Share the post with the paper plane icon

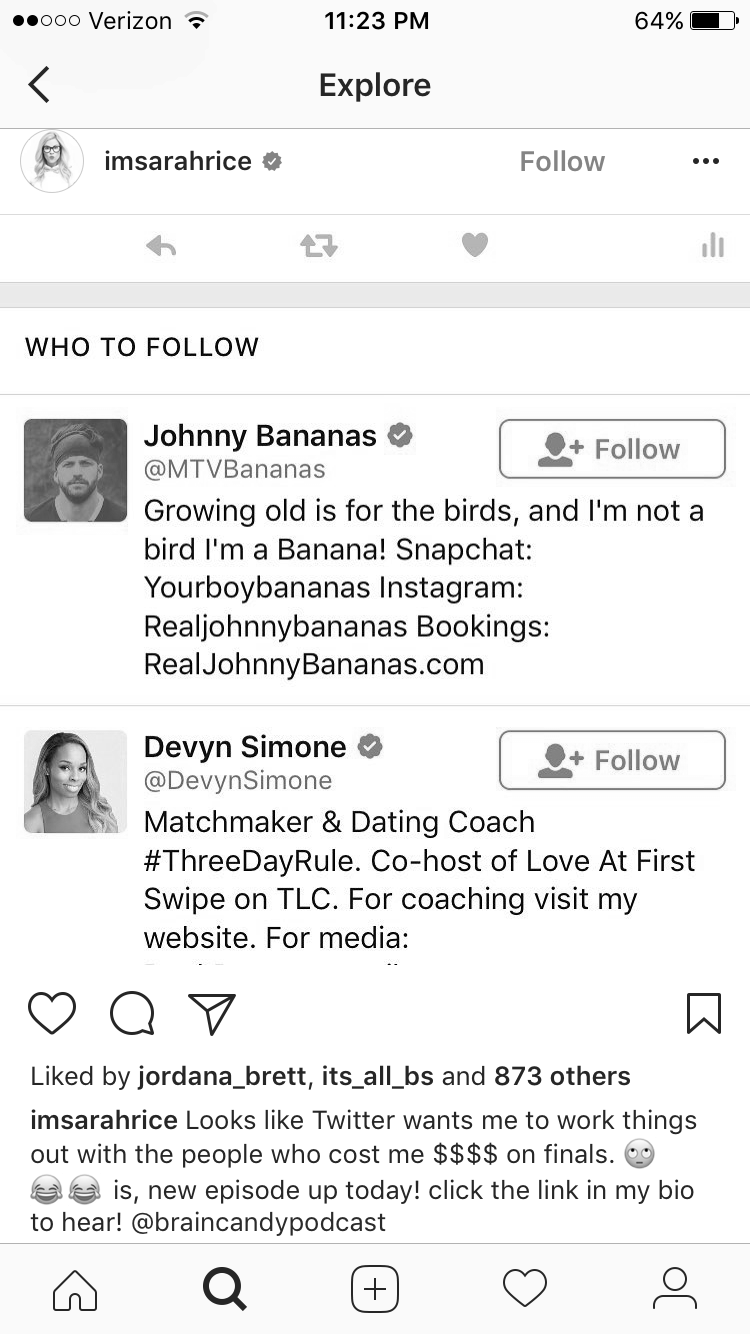(212, 1013)
